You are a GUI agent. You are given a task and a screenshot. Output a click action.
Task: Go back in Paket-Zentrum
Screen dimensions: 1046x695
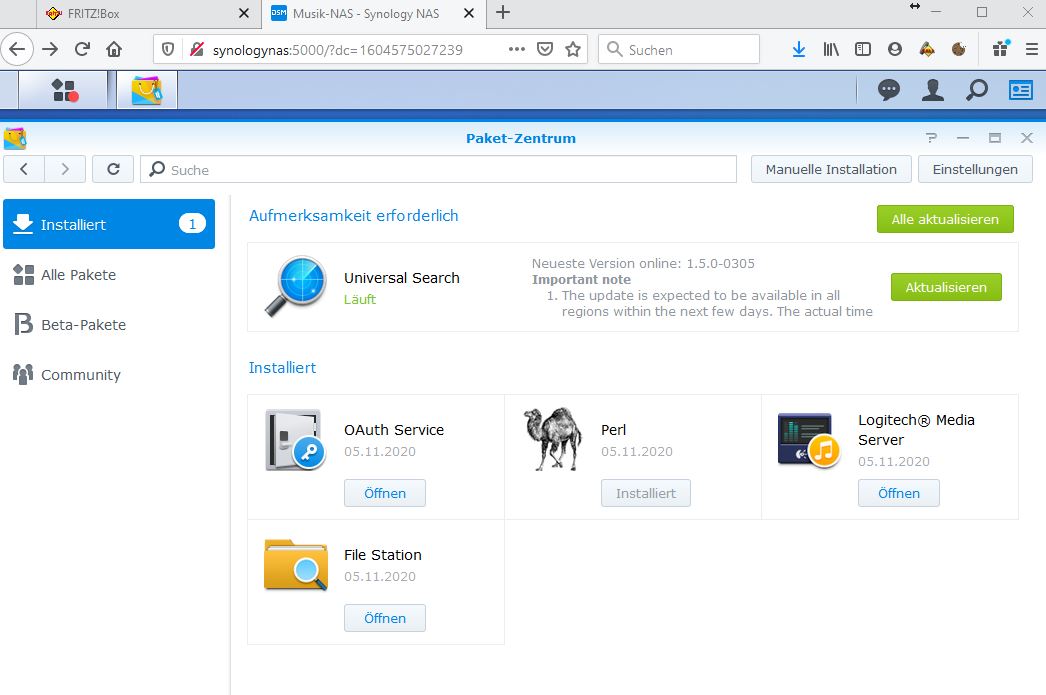pyautogui.click(x=24, y=169)
